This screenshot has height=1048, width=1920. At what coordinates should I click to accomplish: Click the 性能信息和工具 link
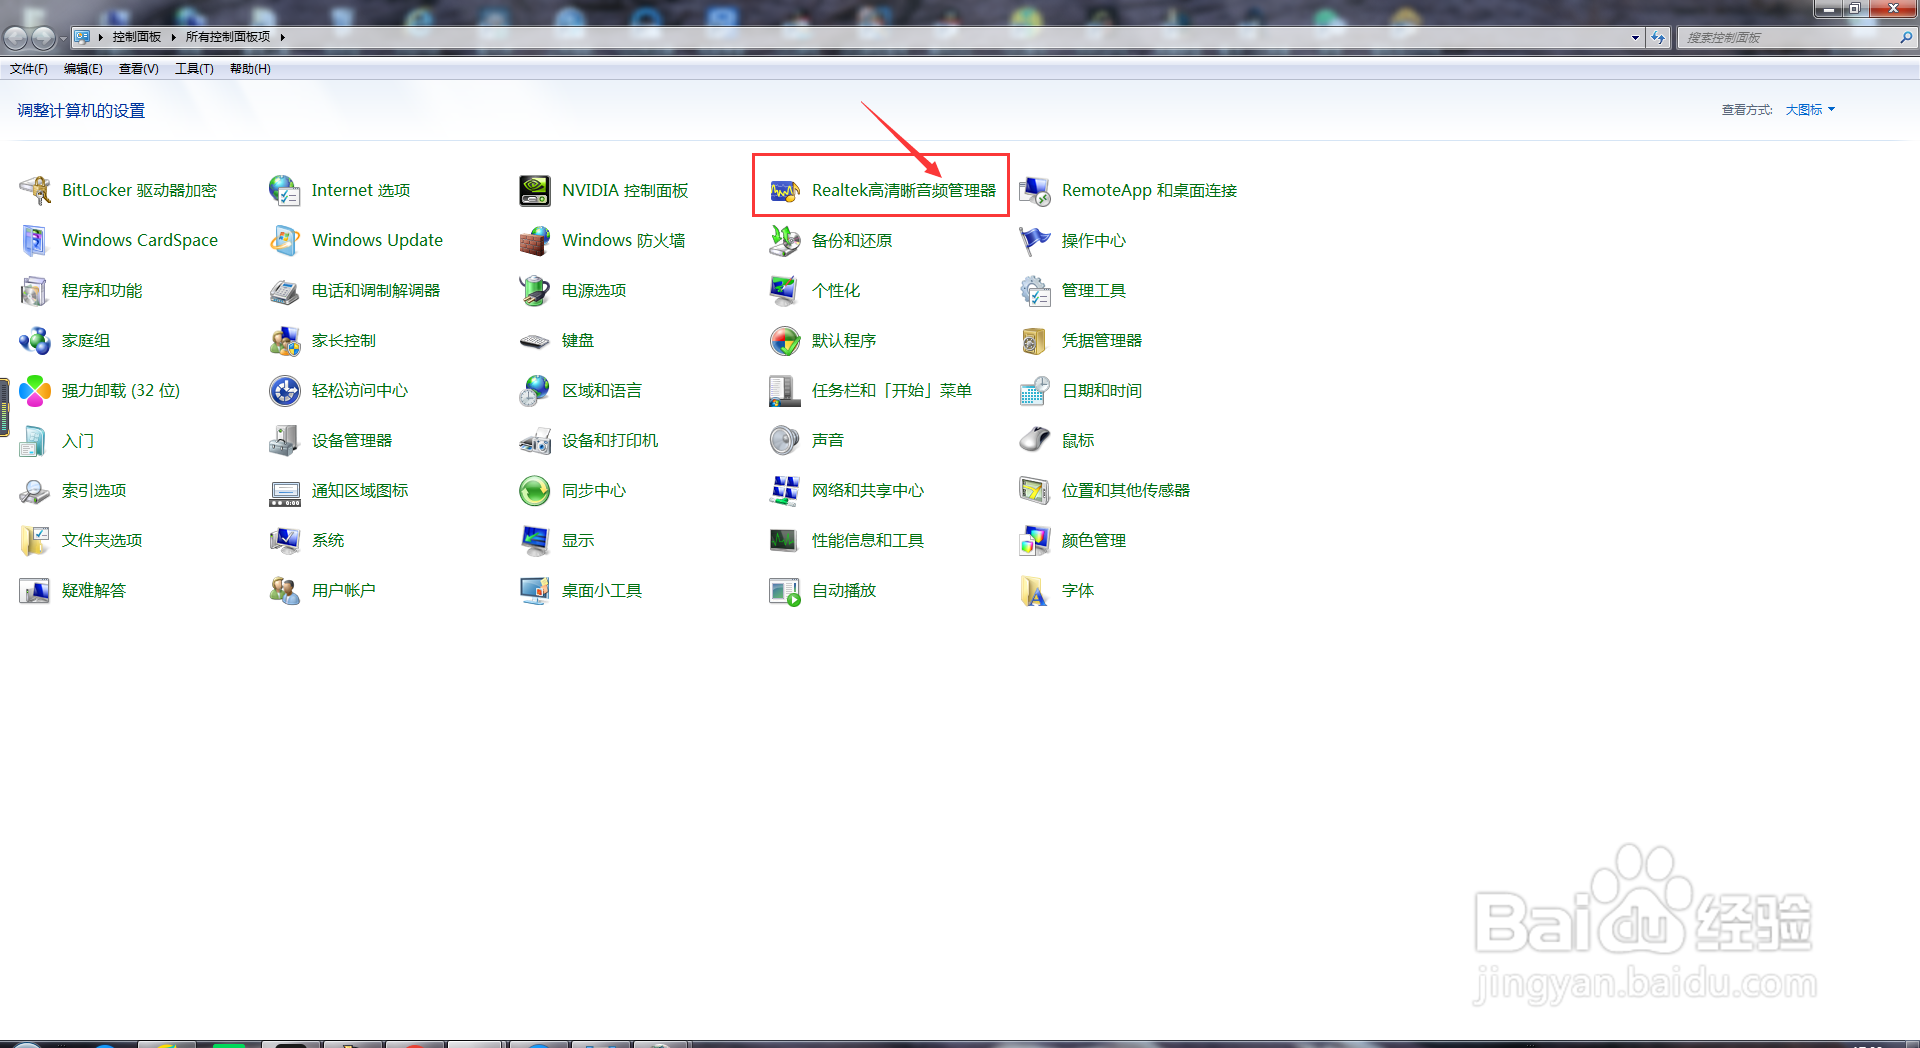point(868,540)
